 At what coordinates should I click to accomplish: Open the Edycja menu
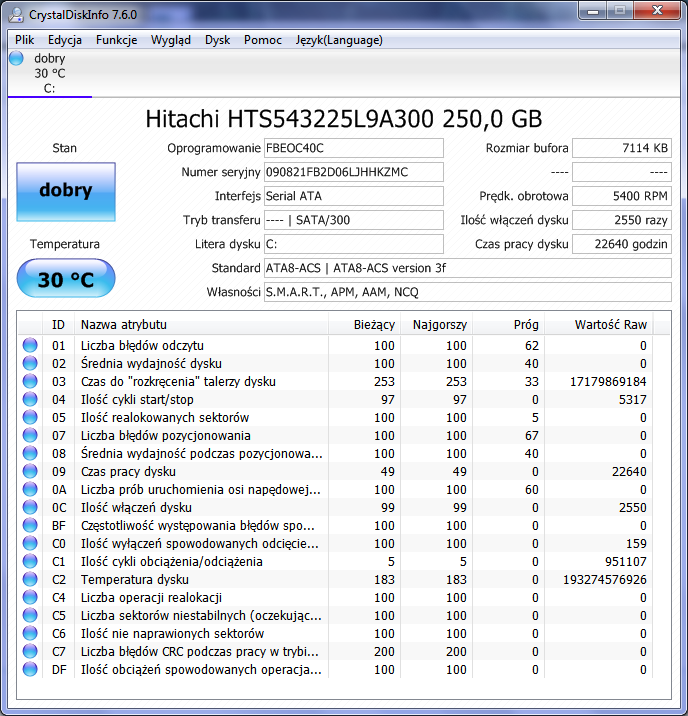click(x=65, y=40)
